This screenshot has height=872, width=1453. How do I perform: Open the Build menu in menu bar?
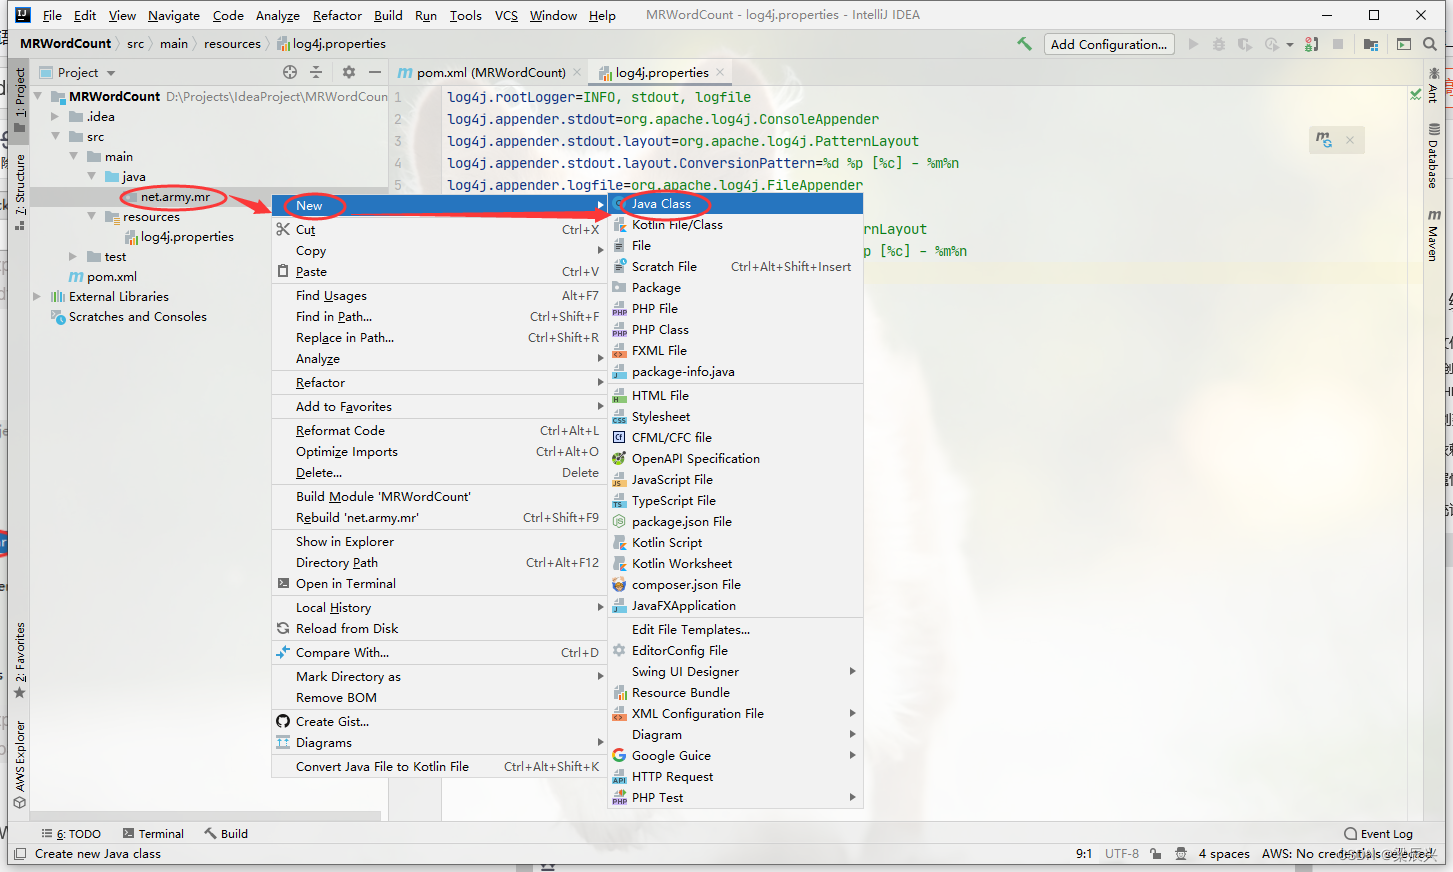coord(388,15)
